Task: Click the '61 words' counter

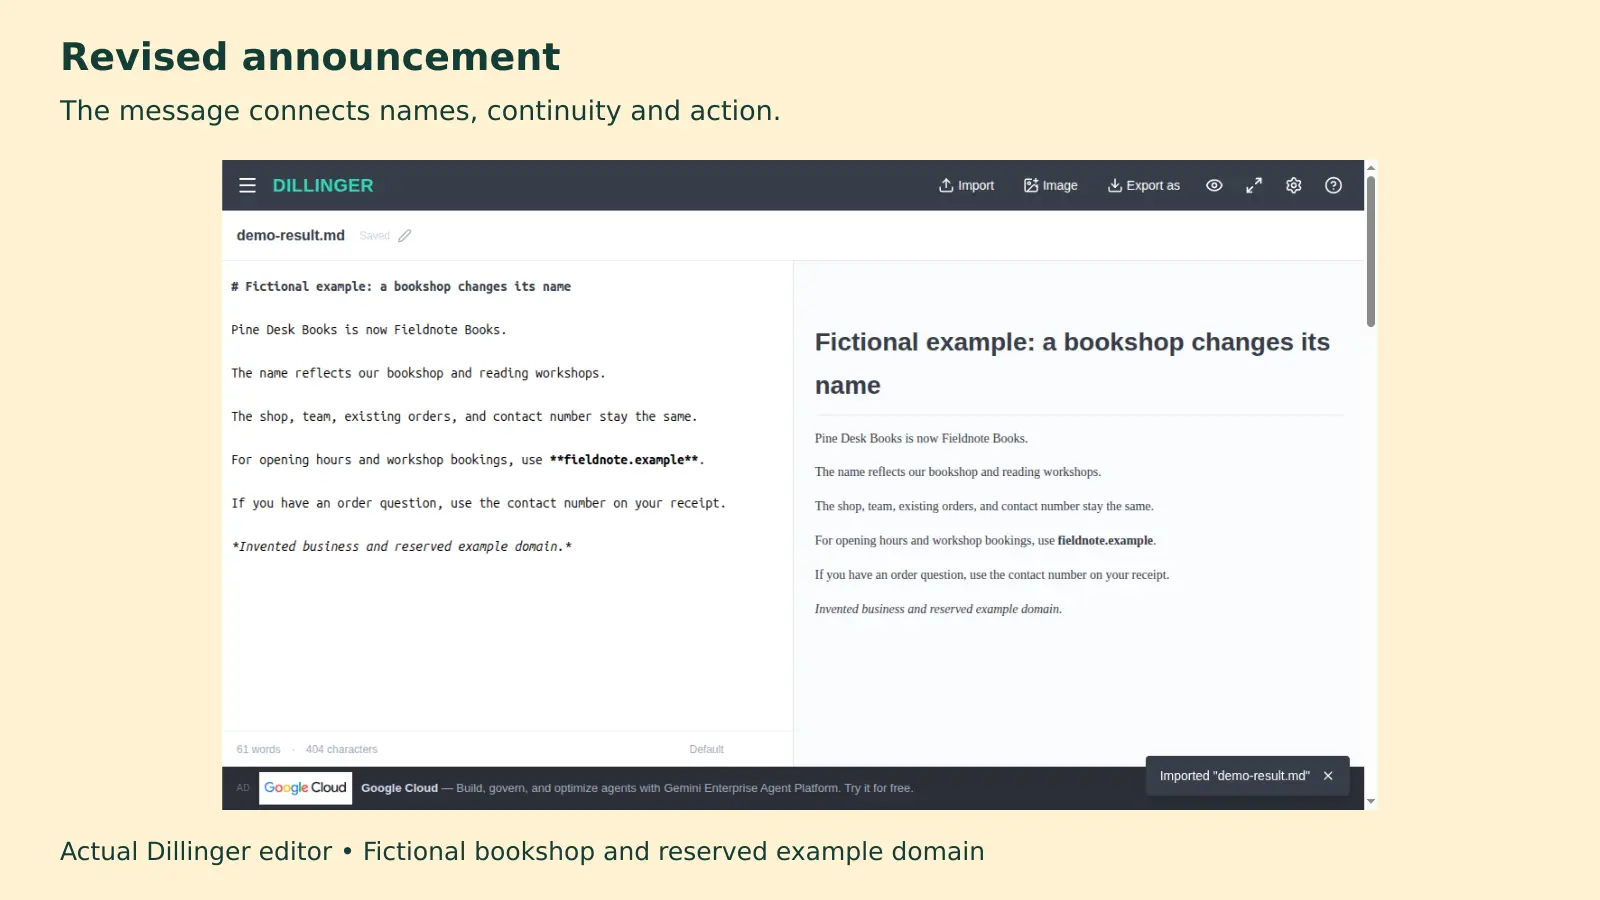Action: click(x=258, y=749)
